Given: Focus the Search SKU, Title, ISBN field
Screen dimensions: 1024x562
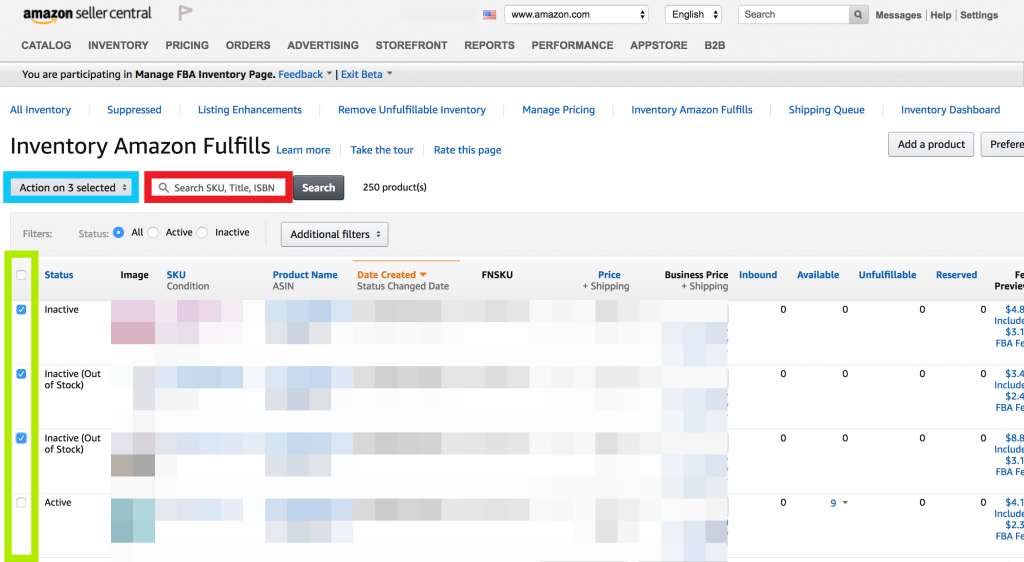Looking at the screenshot, I should click(x=219, y=187).
